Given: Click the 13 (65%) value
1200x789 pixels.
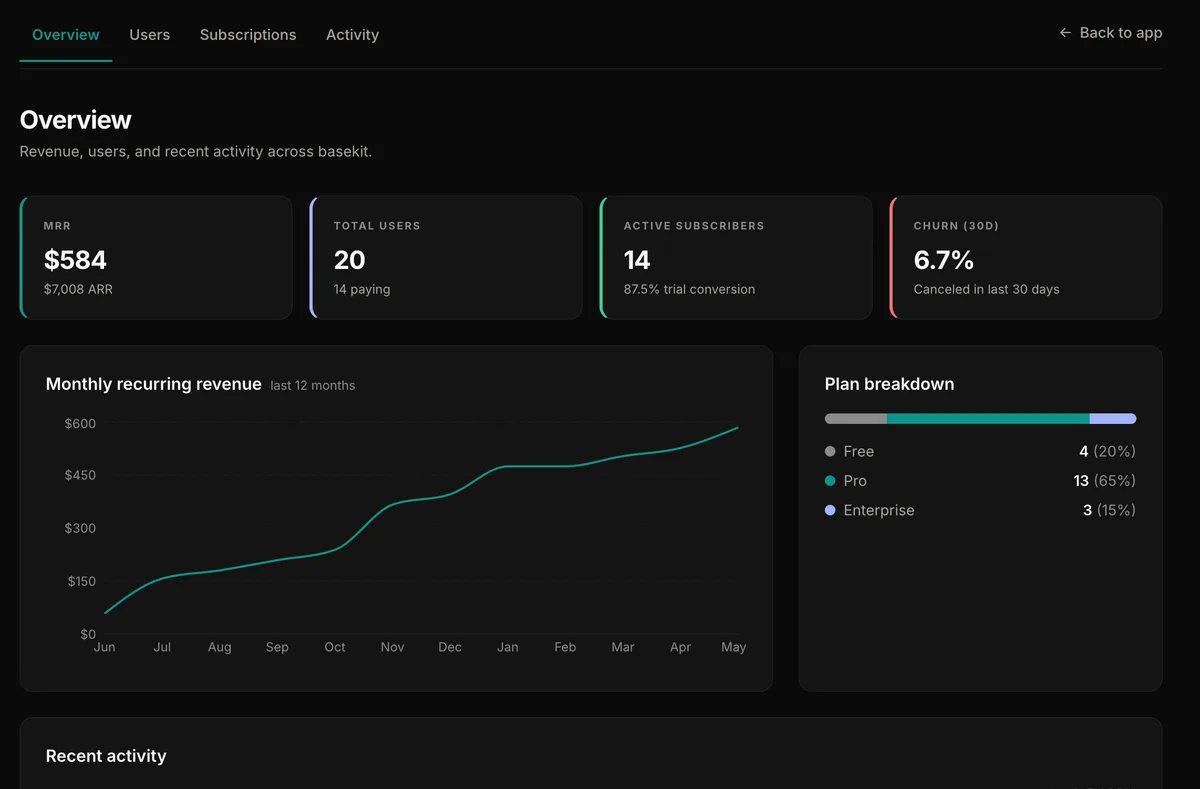Looking at the screenshot, I should [x=1104, y=481].
